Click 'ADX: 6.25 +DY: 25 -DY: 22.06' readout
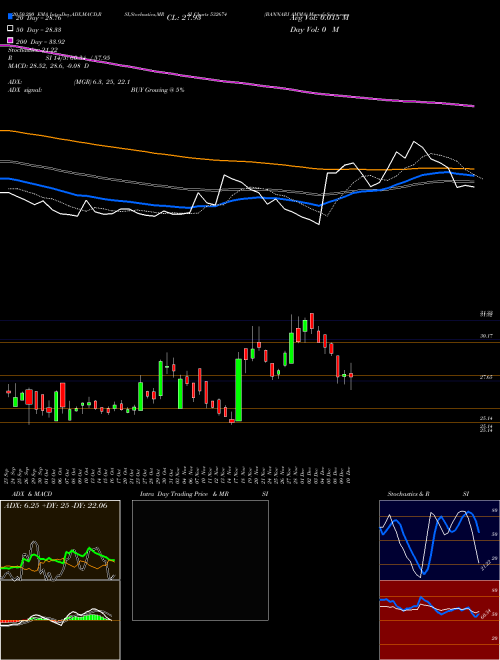This screenshot has height=660, width=500. point(55,506)
